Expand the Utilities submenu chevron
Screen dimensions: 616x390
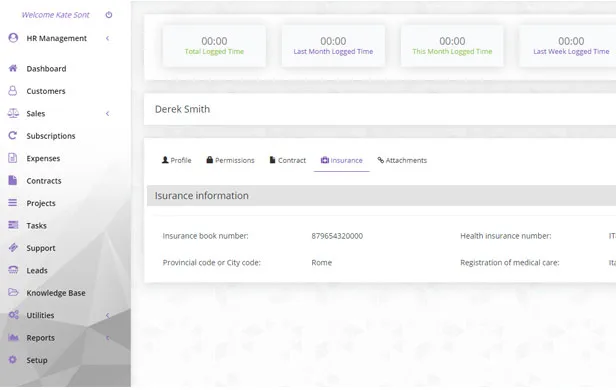(x=108, y=315)
